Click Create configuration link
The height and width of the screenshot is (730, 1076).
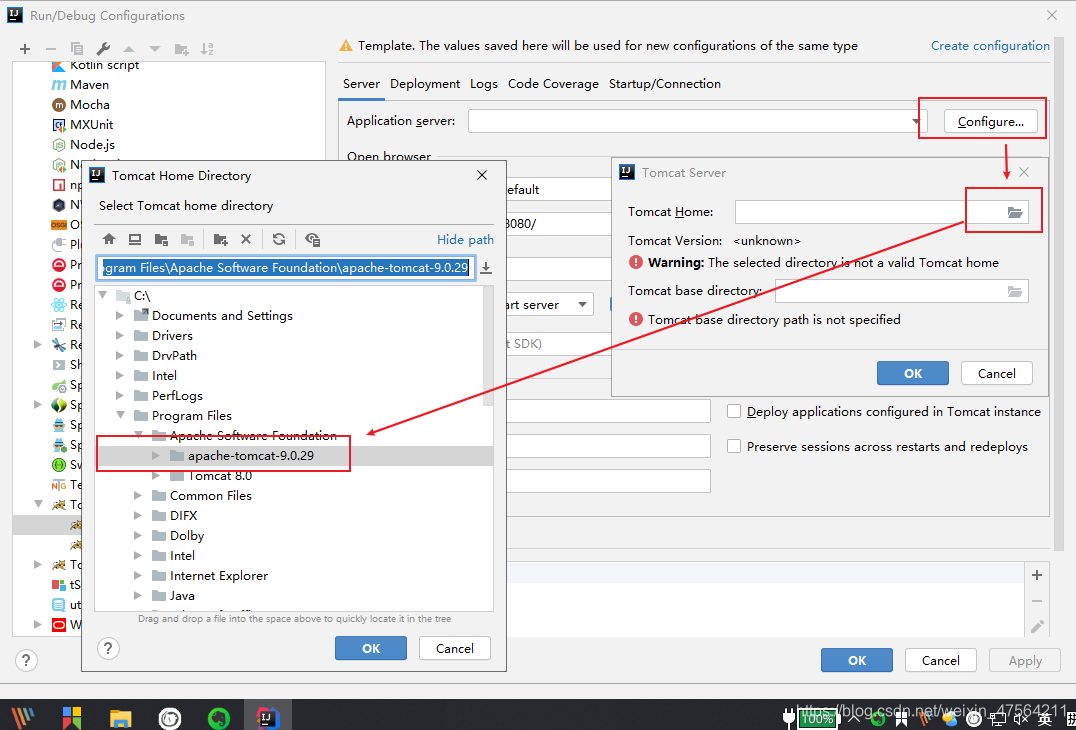coord(990,45)
